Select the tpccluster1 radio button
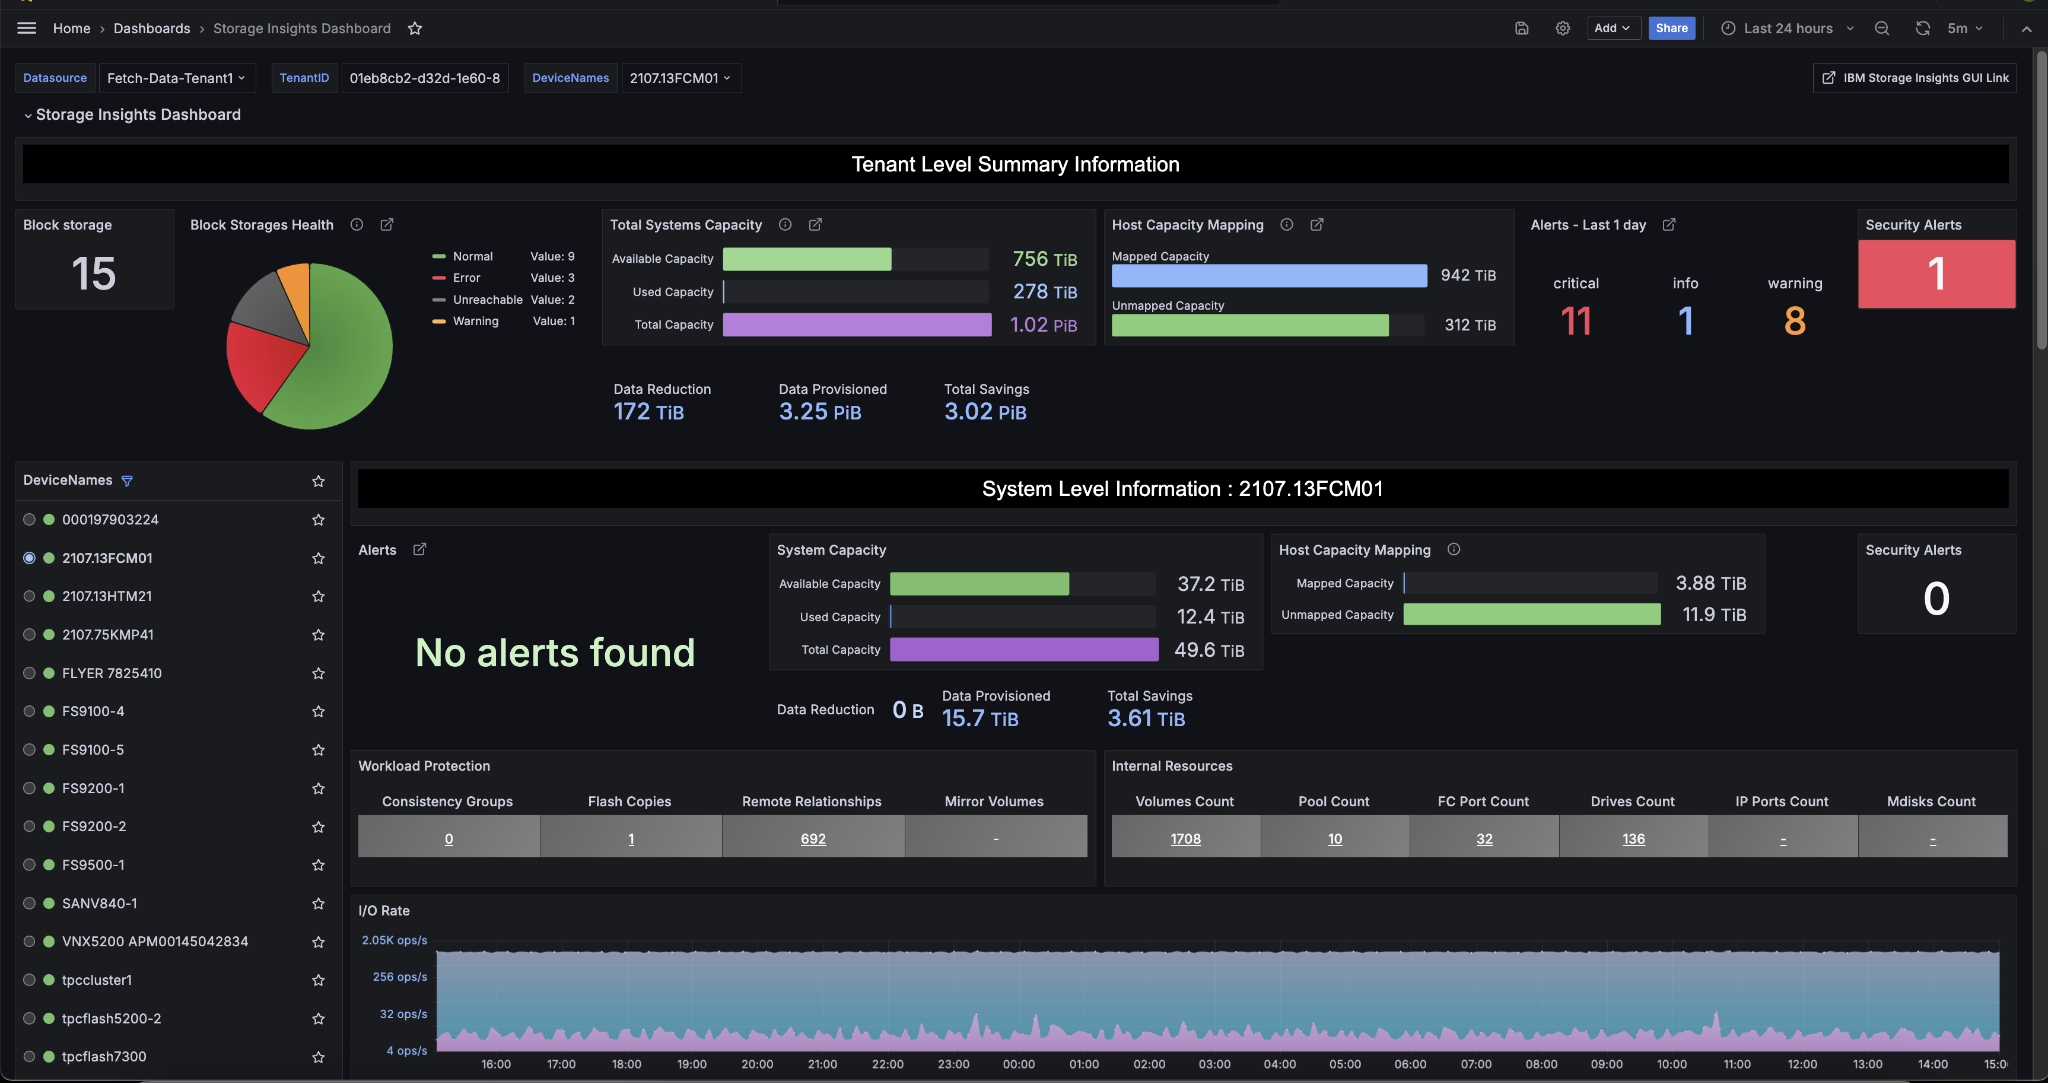Screen dimensions: 2048x1083 click(x=29, y=980)
